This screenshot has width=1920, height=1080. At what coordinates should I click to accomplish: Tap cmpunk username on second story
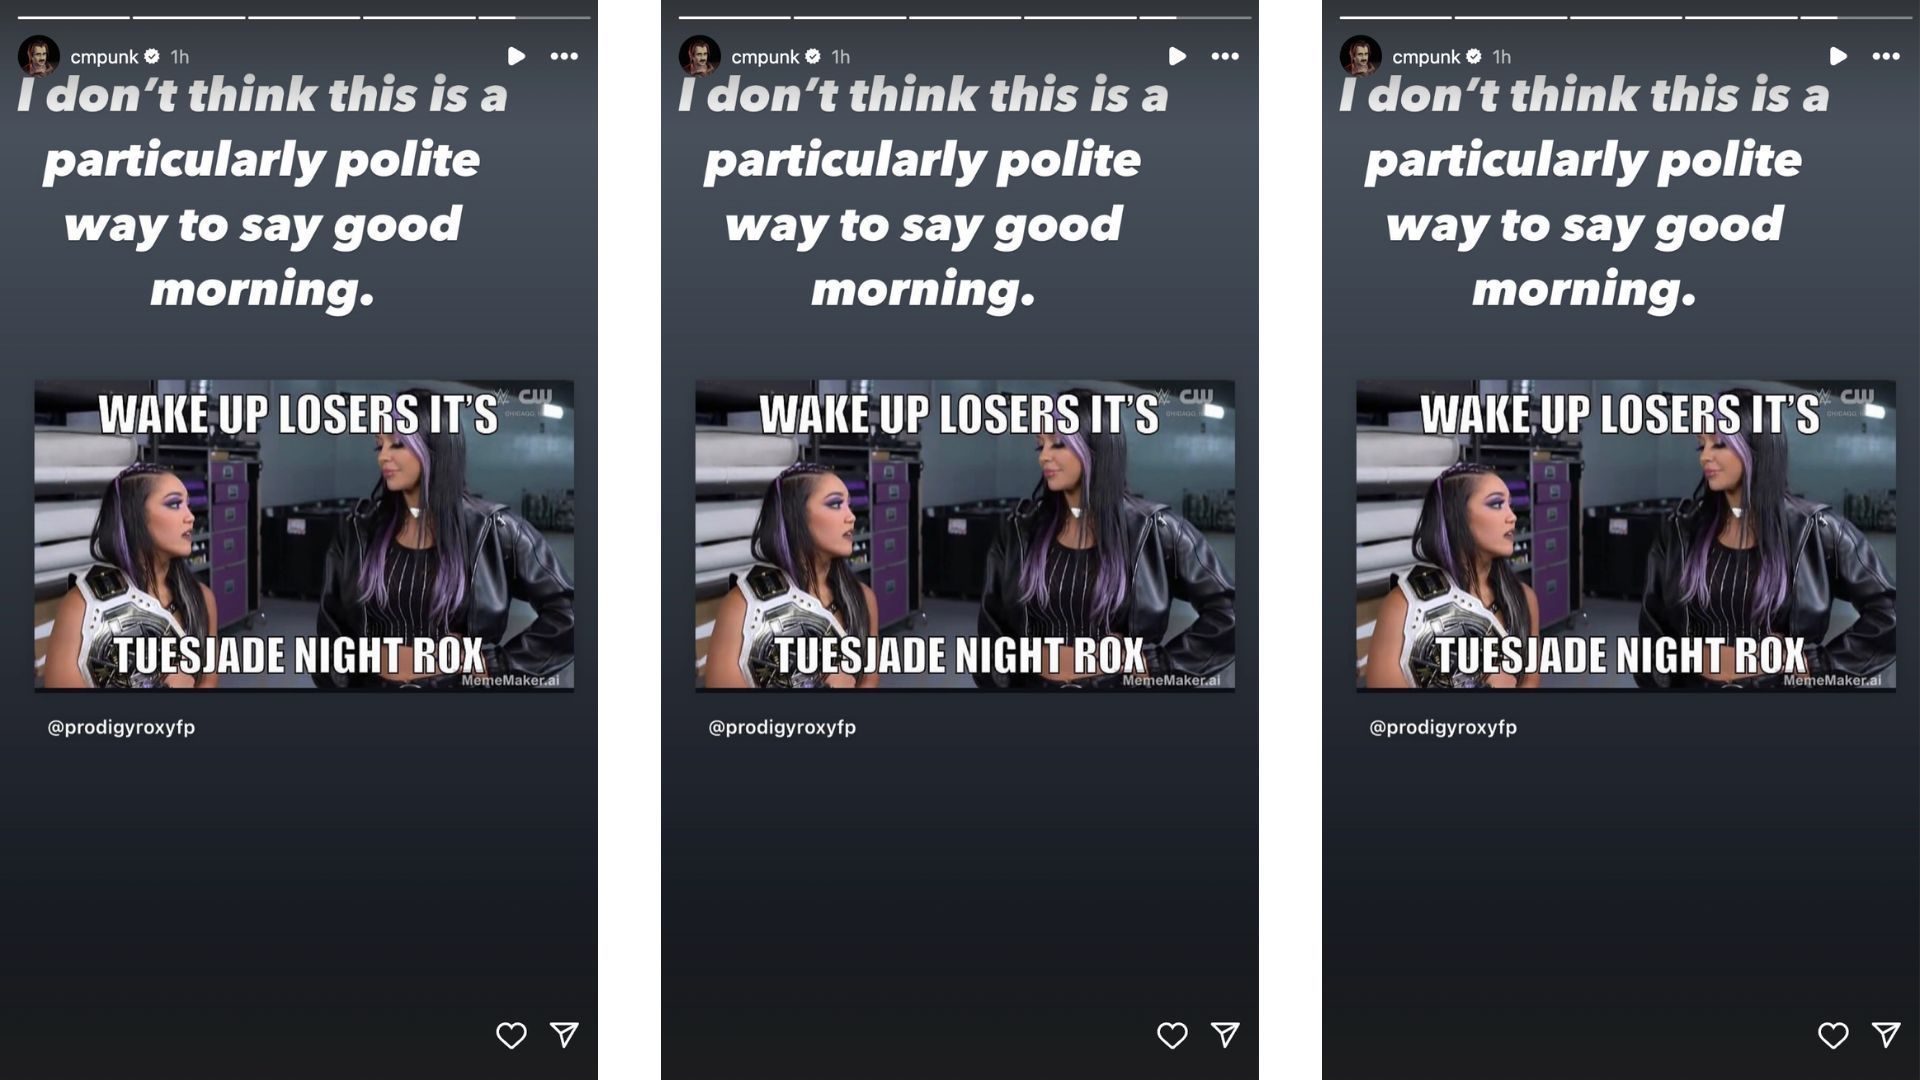click(x=765, y=55)
